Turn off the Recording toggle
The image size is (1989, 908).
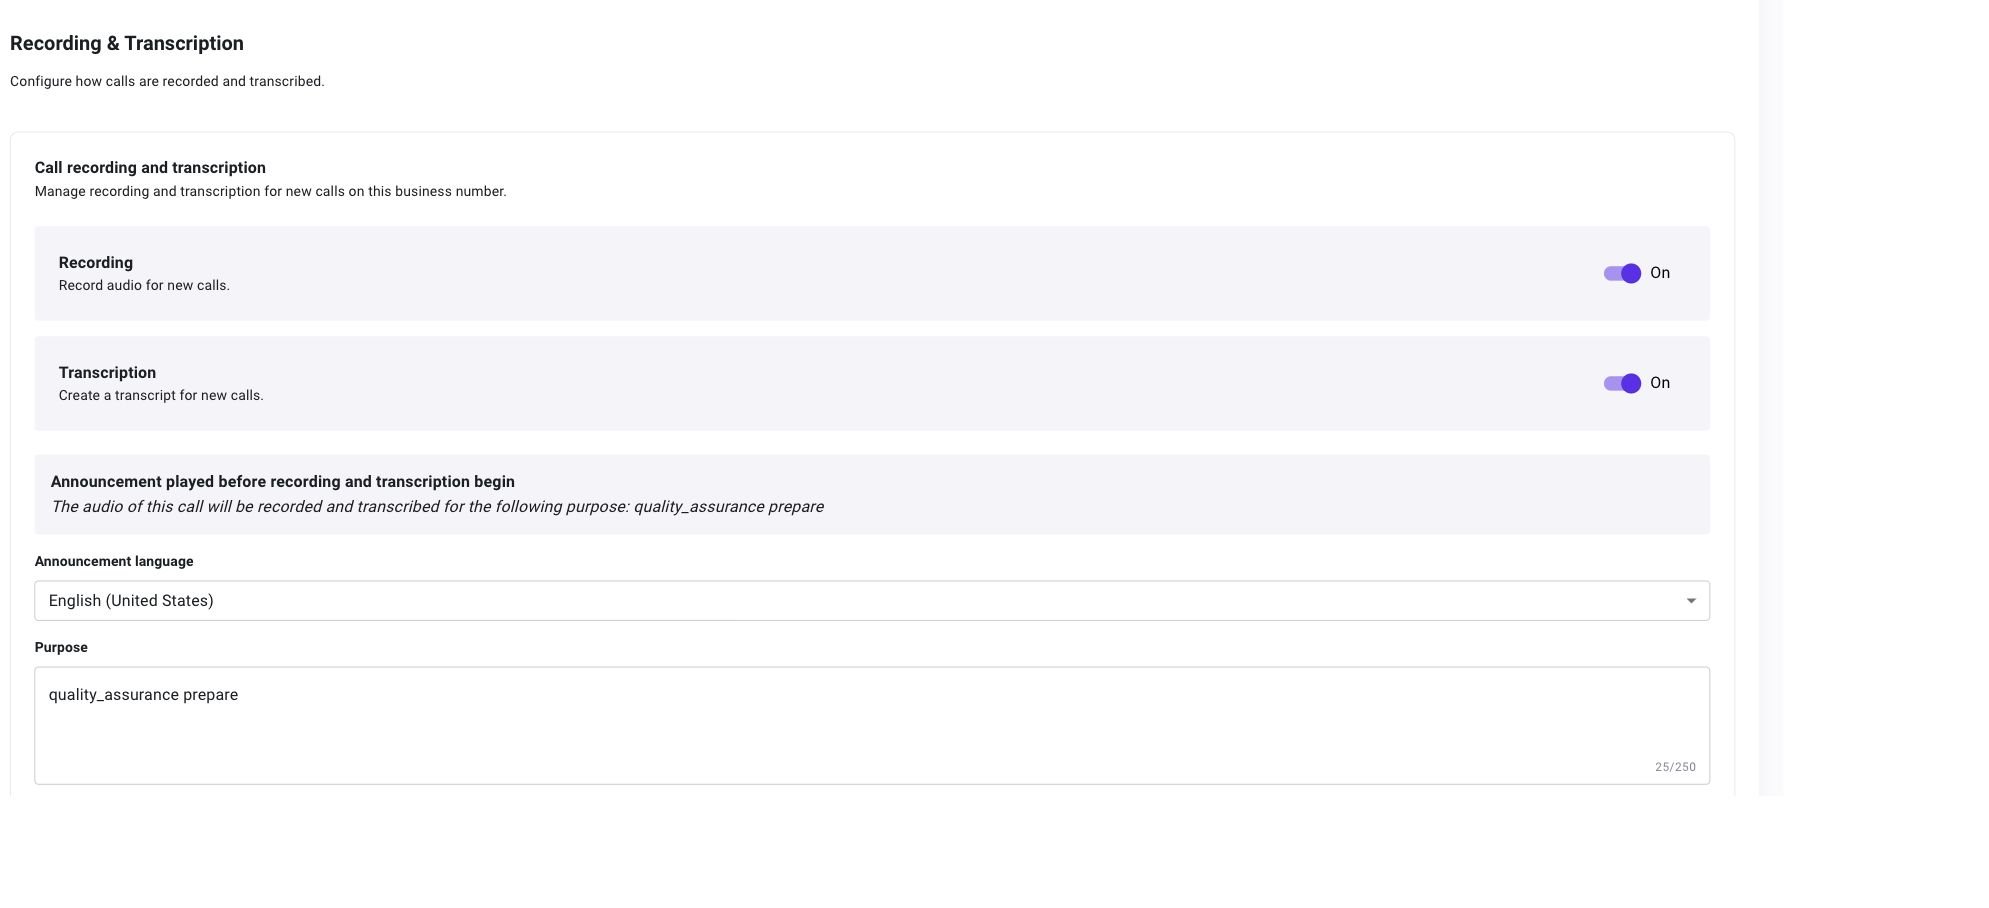click(x=1622, y=273)
